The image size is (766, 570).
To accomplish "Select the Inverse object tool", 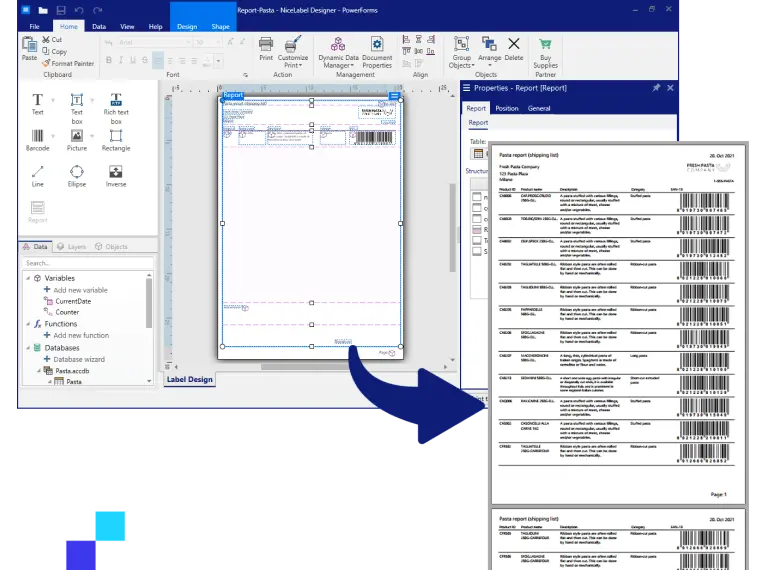I will pyautogui.click(x=116, y=174).
